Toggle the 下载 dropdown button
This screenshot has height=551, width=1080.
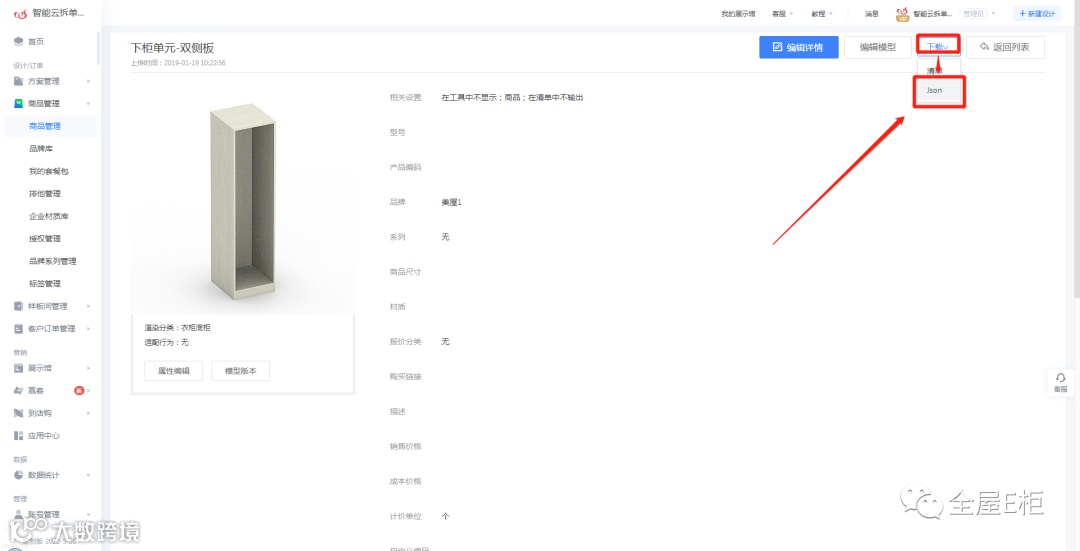(938, 48)
